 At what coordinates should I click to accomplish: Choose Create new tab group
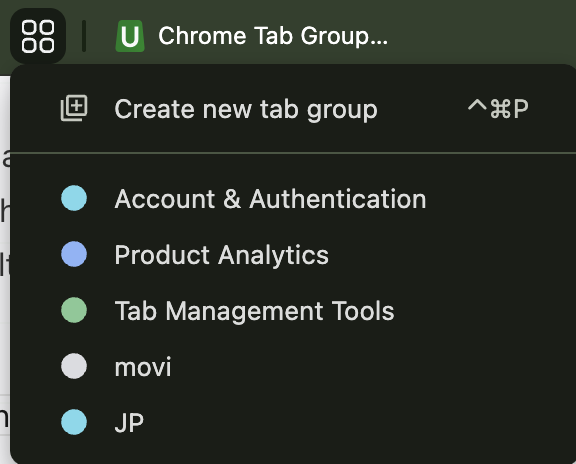(294, 109)
